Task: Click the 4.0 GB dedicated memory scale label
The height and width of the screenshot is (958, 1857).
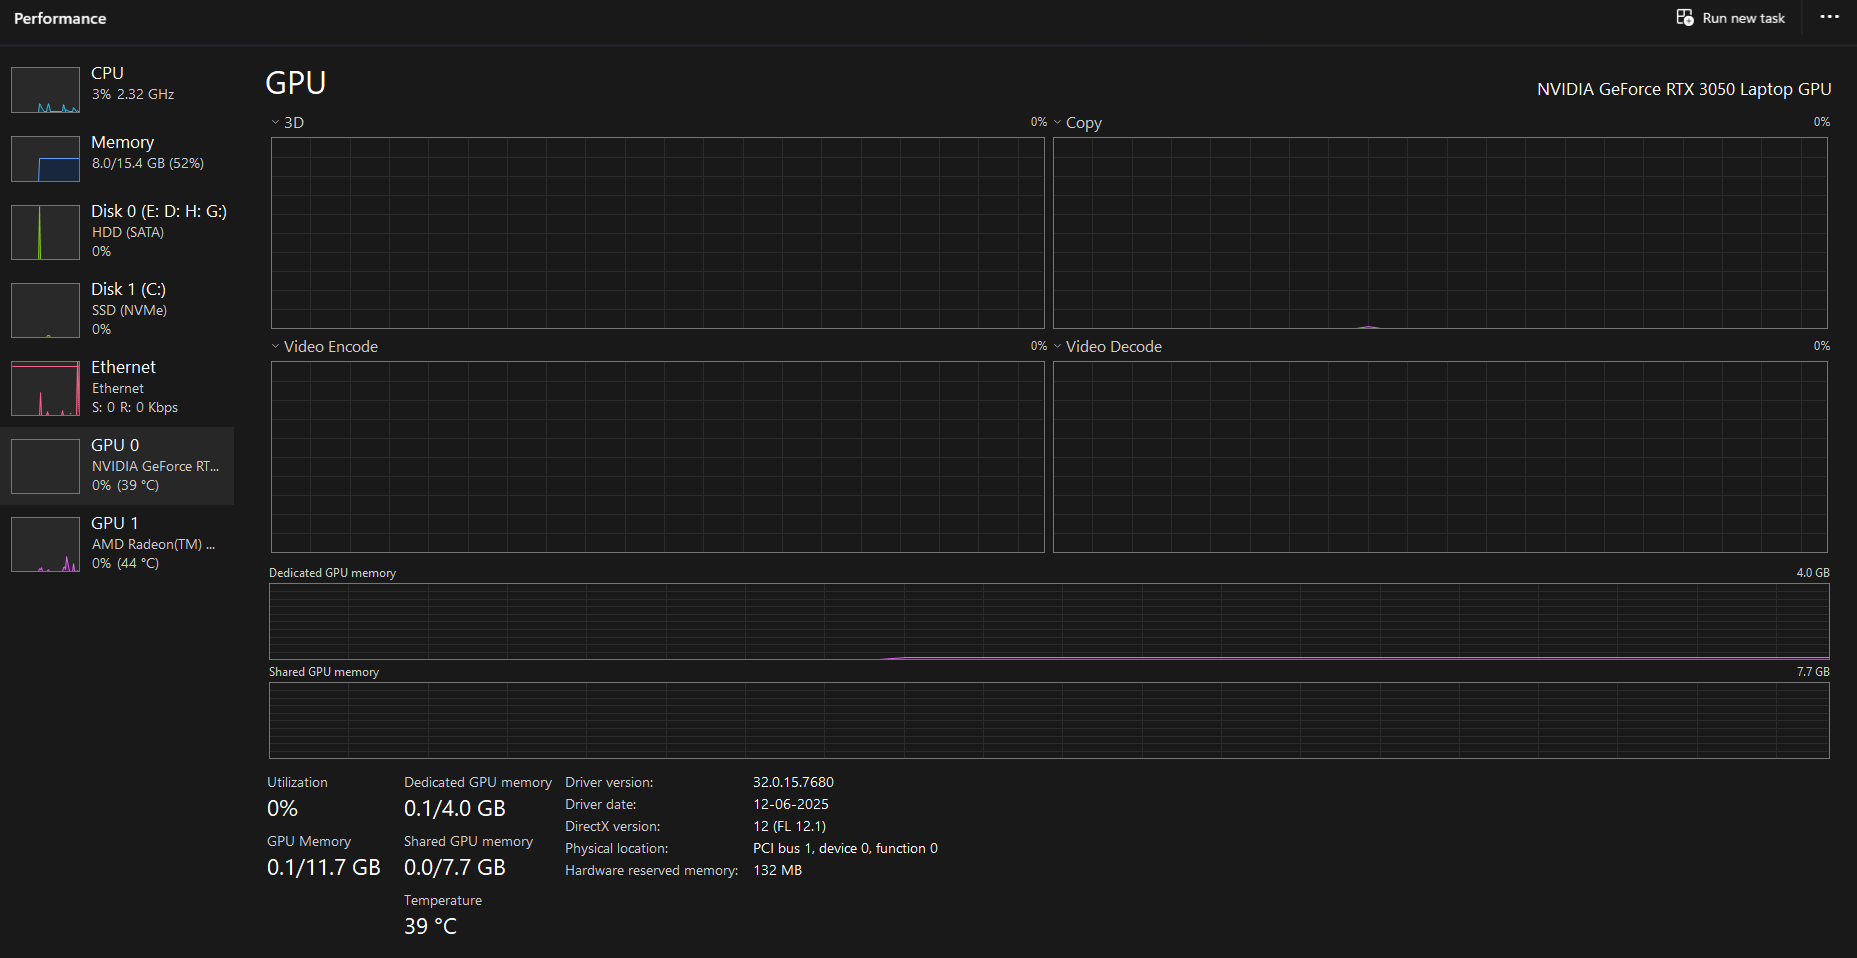Action: pyautogui.click(x=1812, y=573)
